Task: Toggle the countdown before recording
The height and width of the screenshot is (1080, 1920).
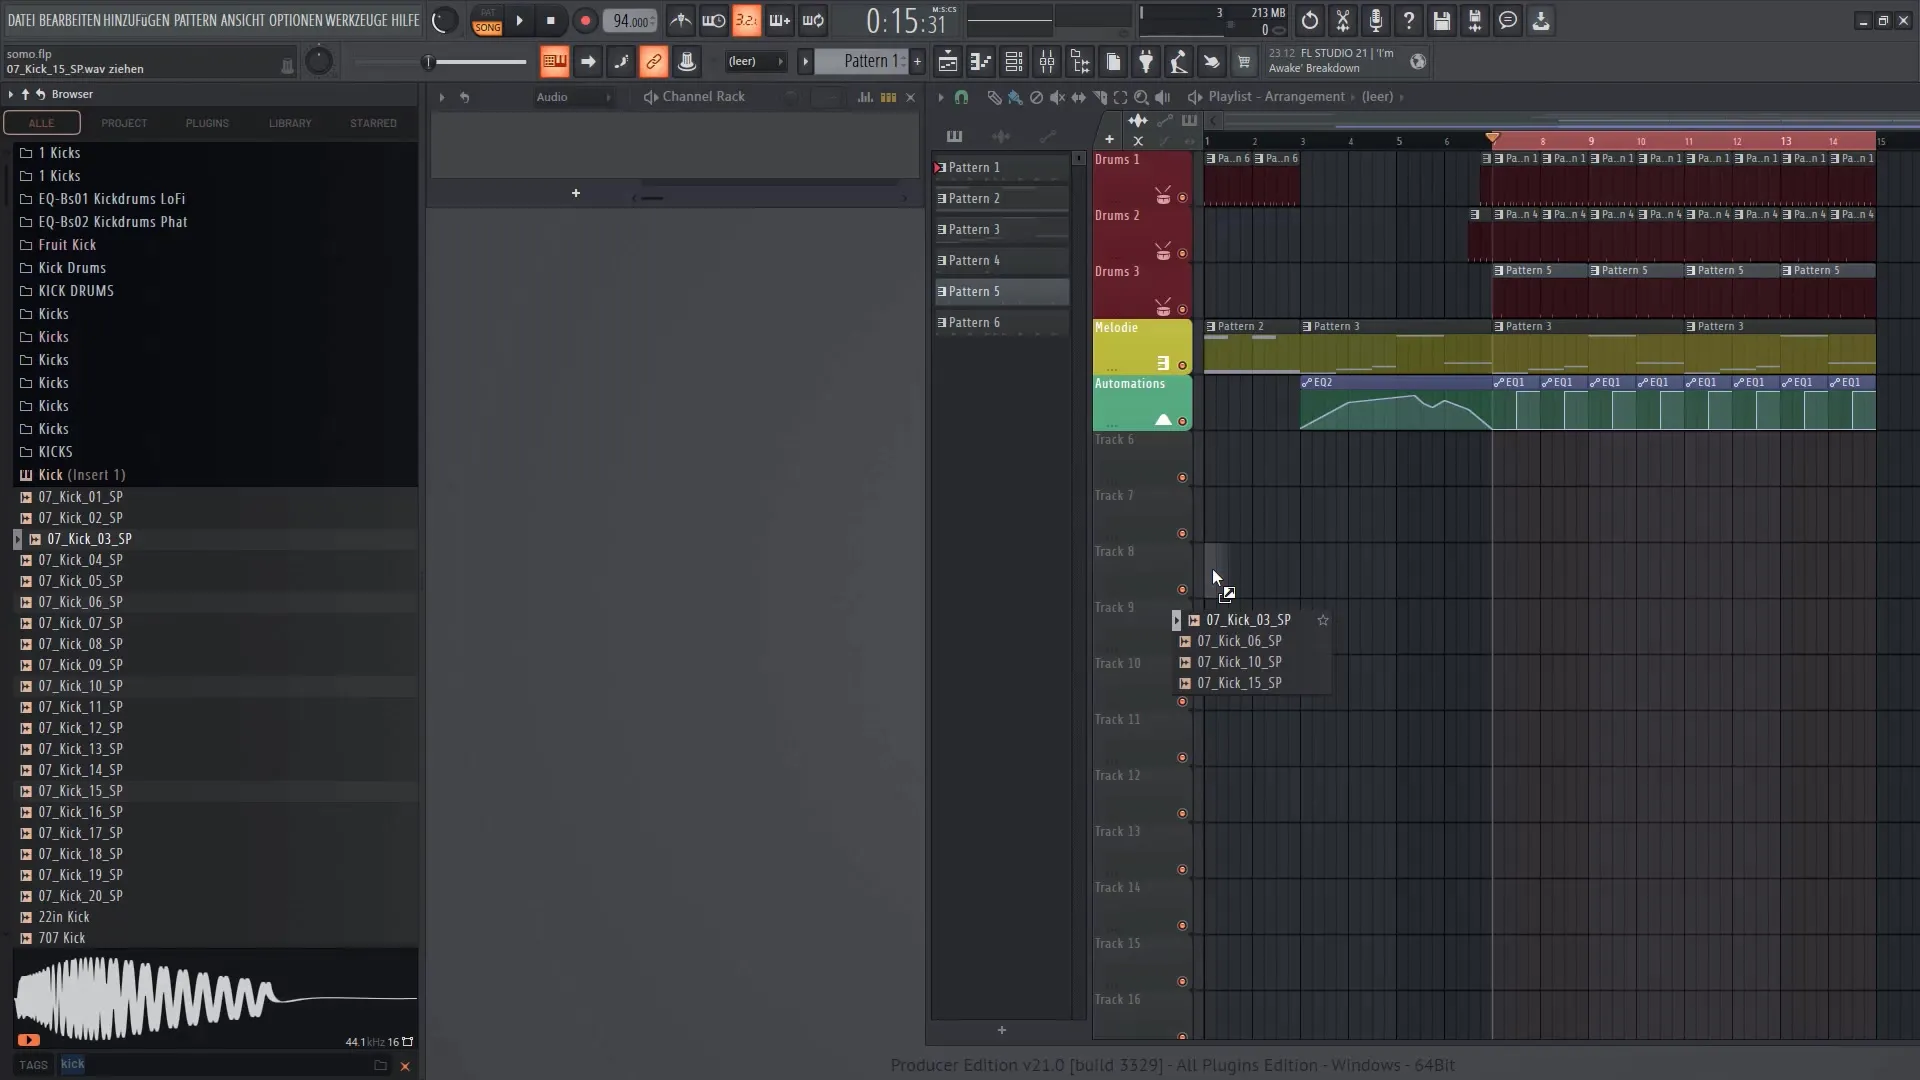Action: click(747, 21)
